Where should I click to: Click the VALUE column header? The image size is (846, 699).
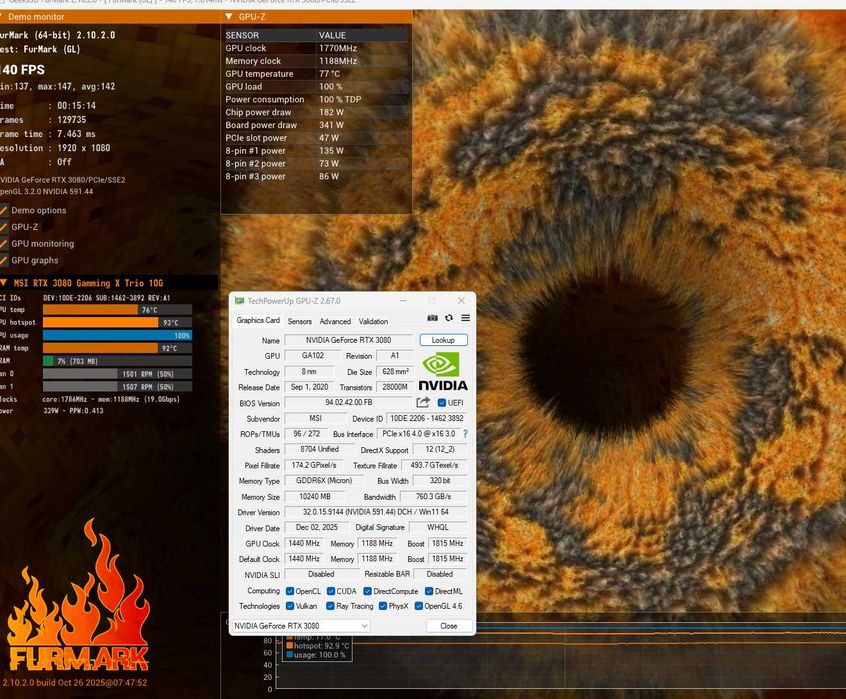362,36
